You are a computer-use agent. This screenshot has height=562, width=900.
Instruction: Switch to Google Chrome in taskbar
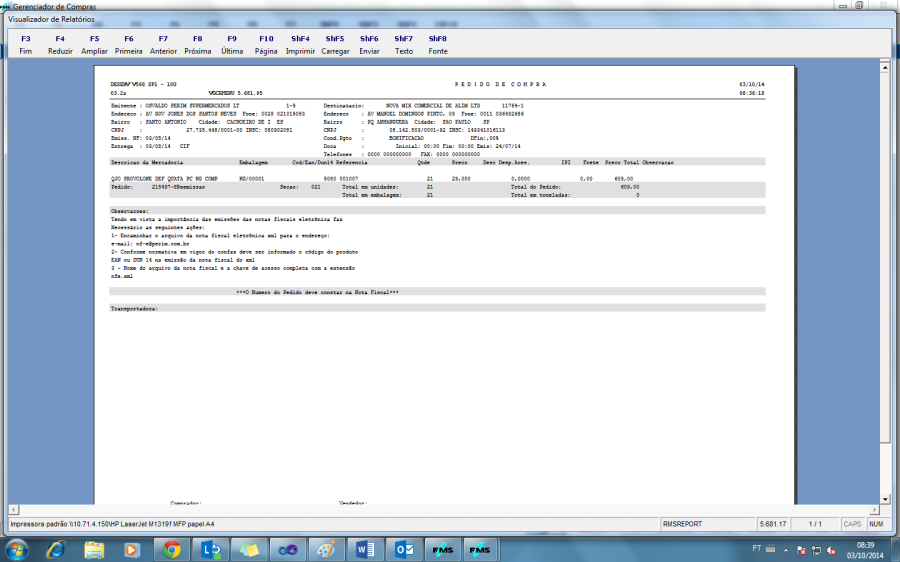click(171, 550)
